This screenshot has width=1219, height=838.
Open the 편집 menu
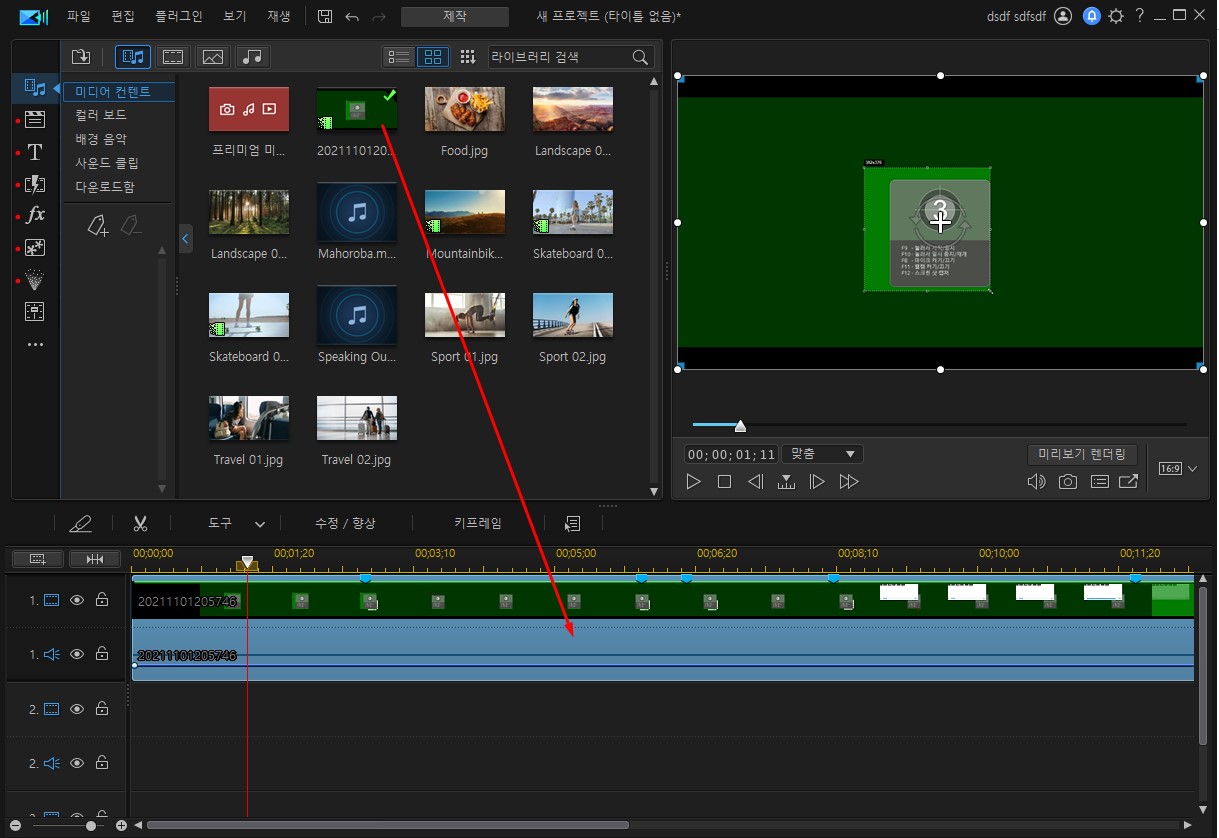coord(123,16)
